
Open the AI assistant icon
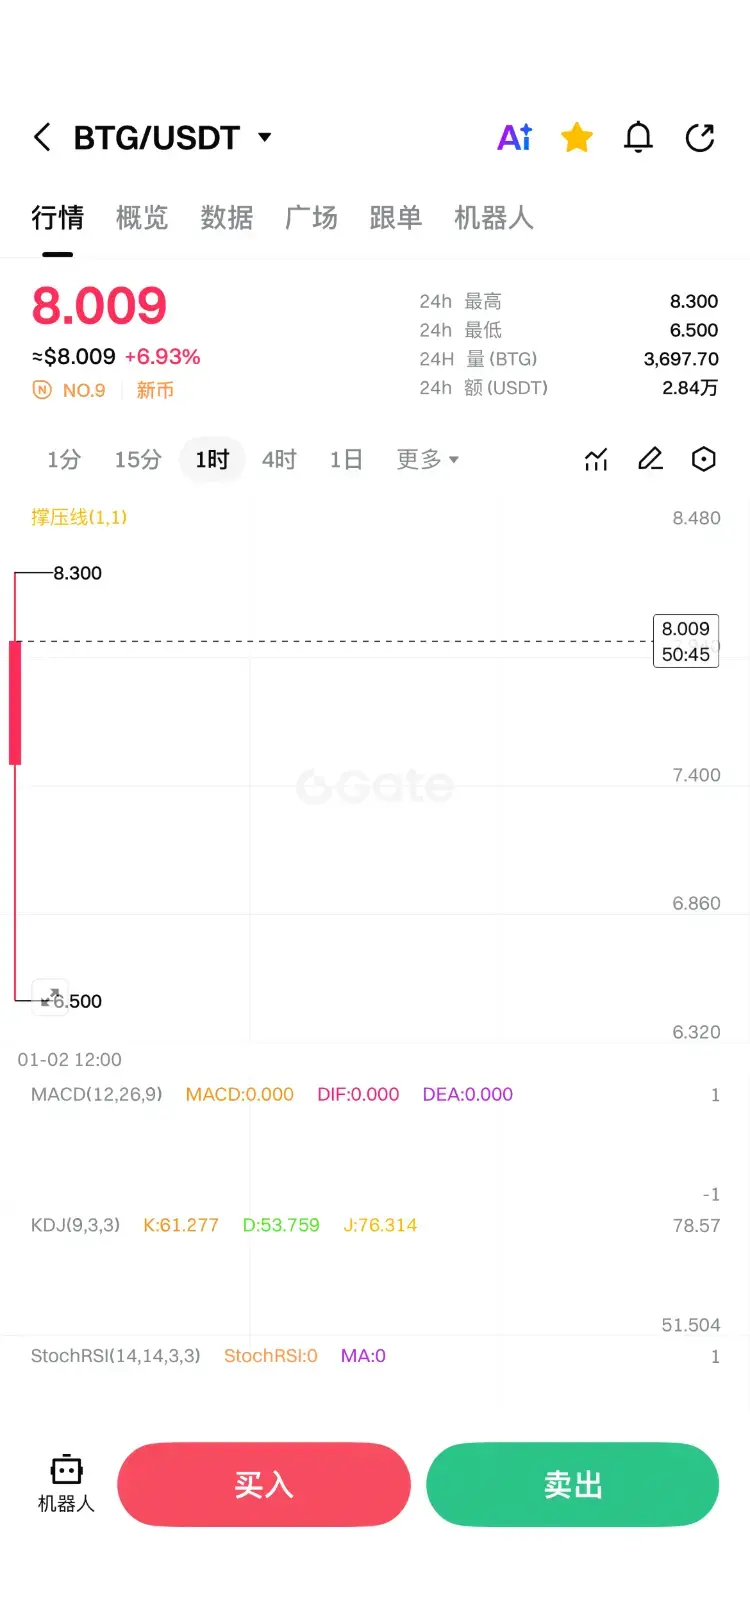[x=515, y=137]
